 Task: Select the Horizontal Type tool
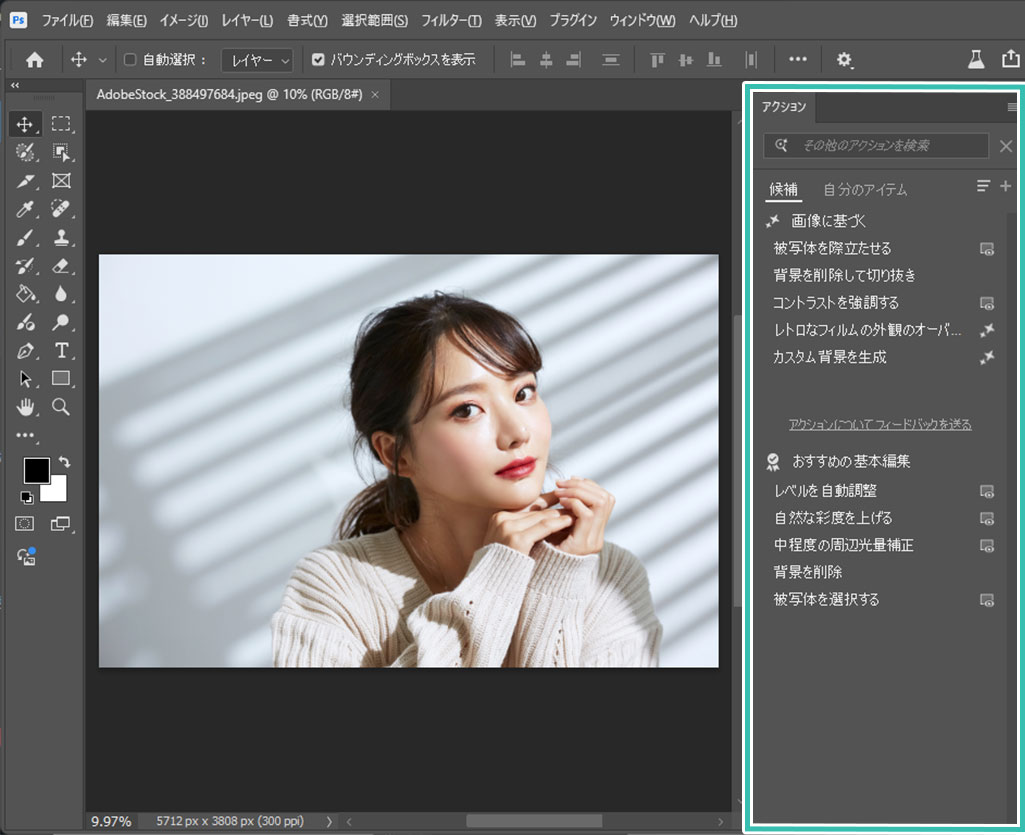tap(61, 351)
